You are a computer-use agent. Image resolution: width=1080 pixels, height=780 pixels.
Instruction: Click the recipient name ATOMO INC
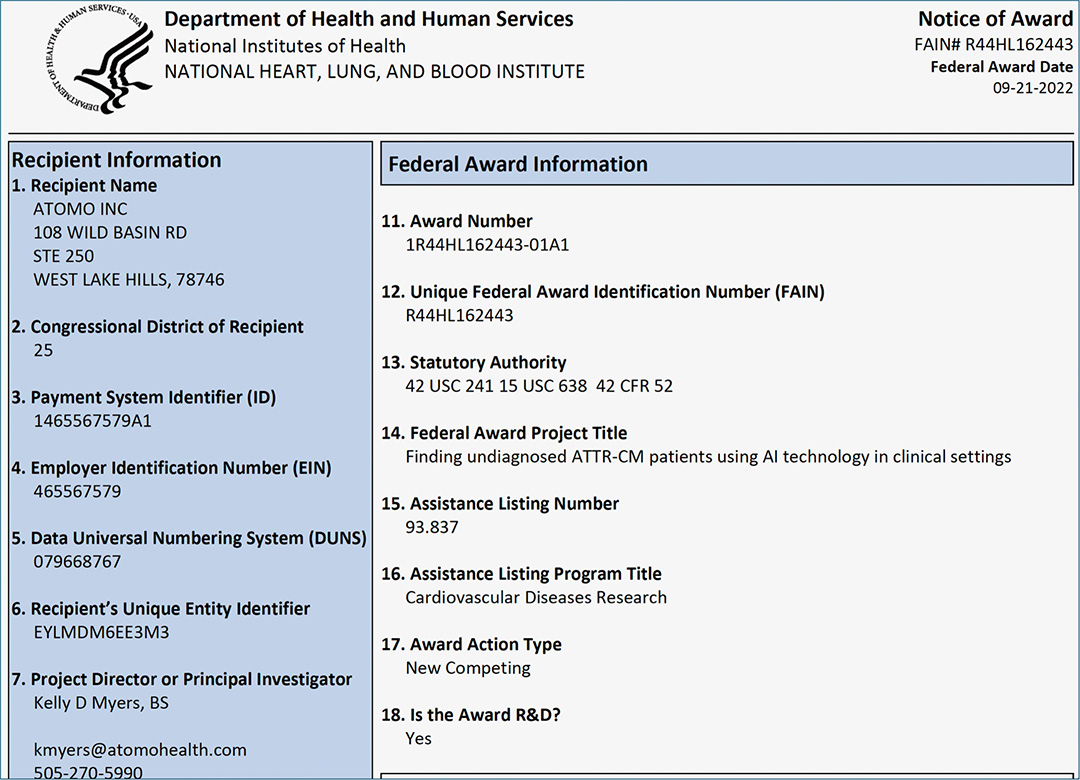80,209
